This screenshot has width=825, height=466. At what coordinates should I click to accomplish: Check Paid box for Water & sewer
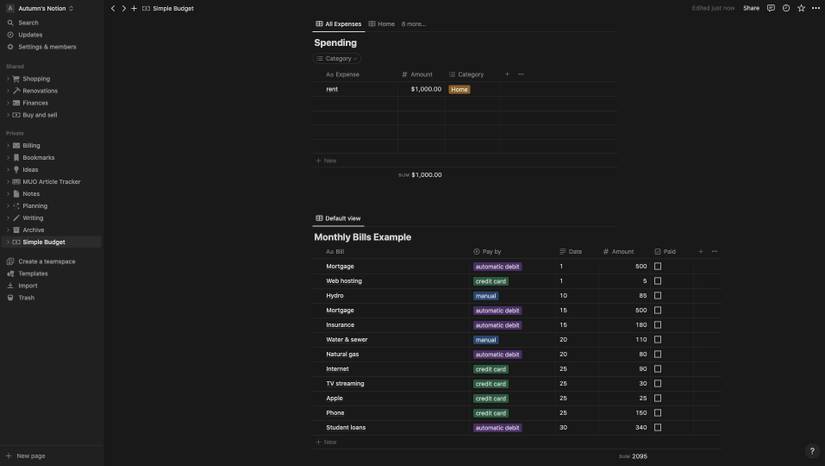(658, 340)
